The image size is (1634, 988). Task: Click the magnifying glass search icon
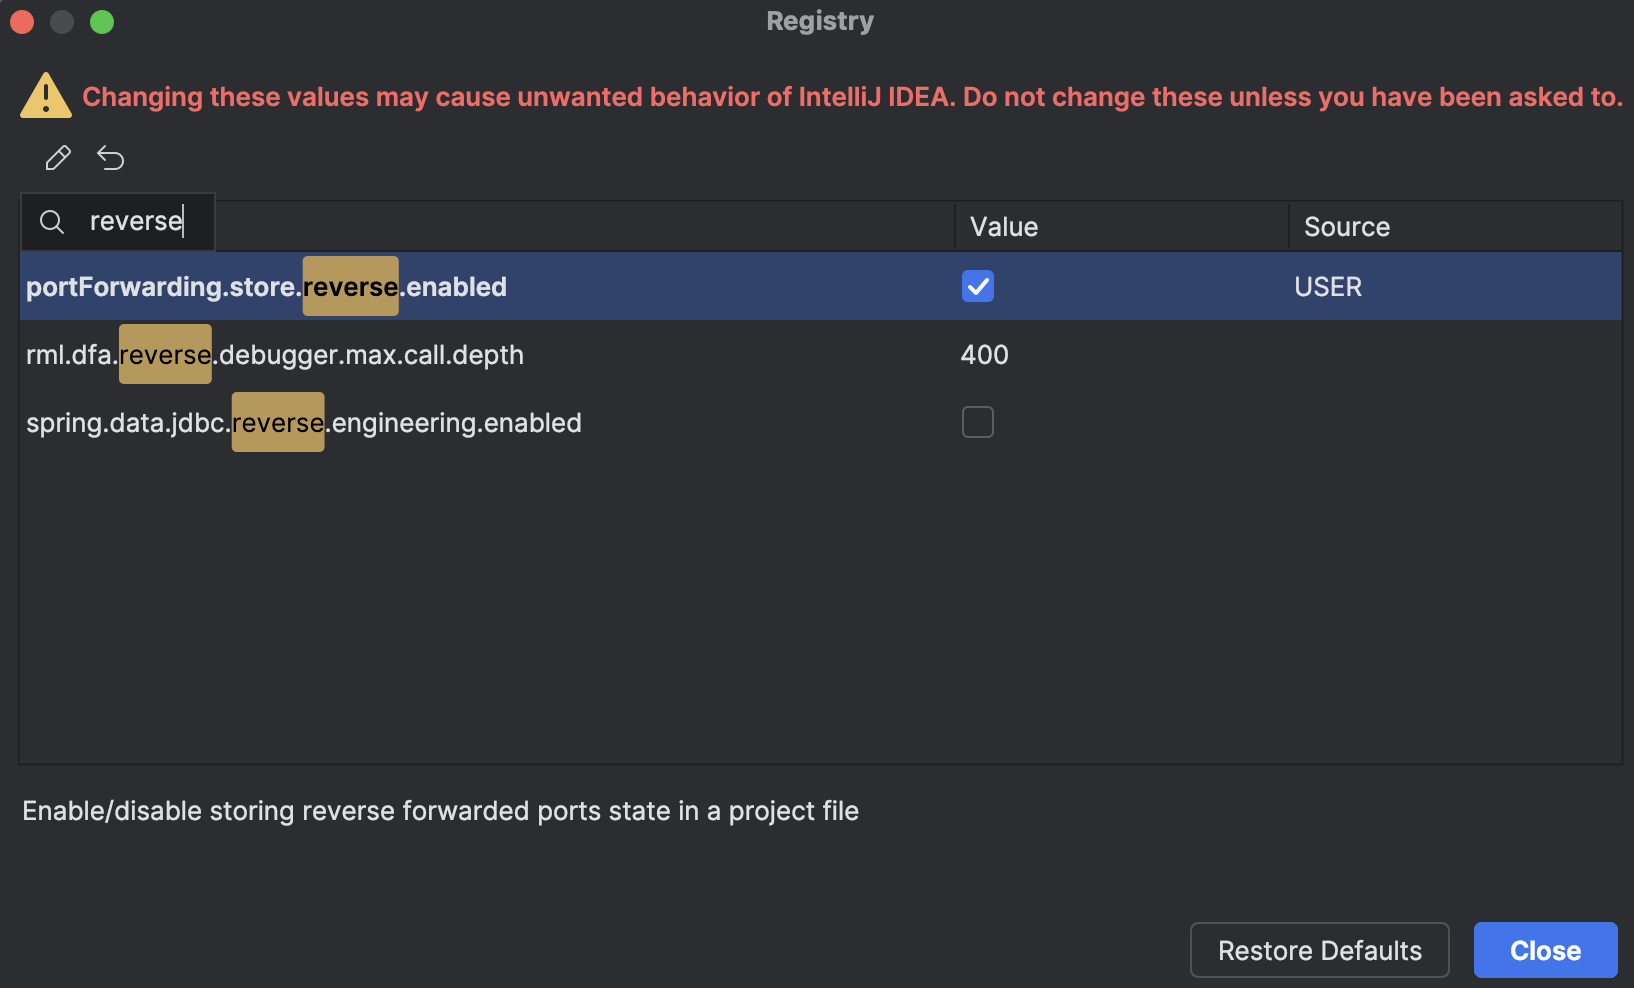point(52,222)
